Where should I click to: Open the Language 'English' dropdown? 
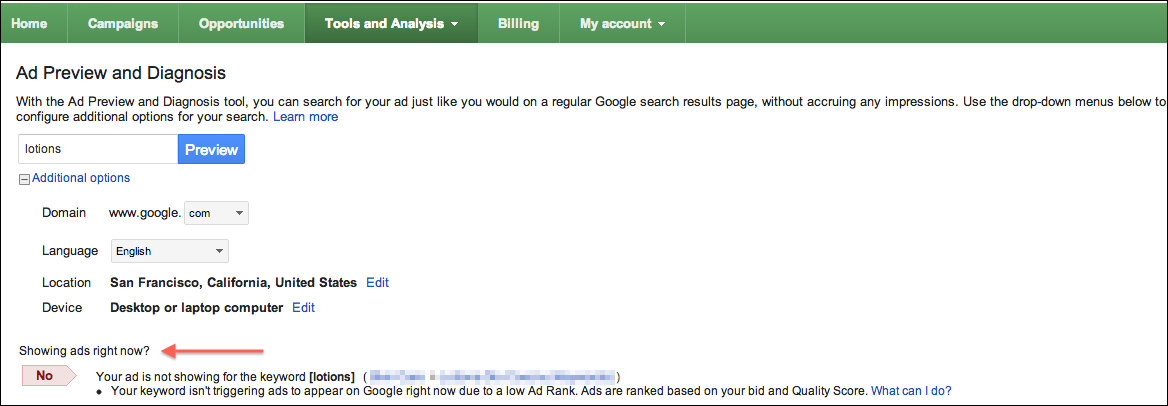tap(168, 251)
